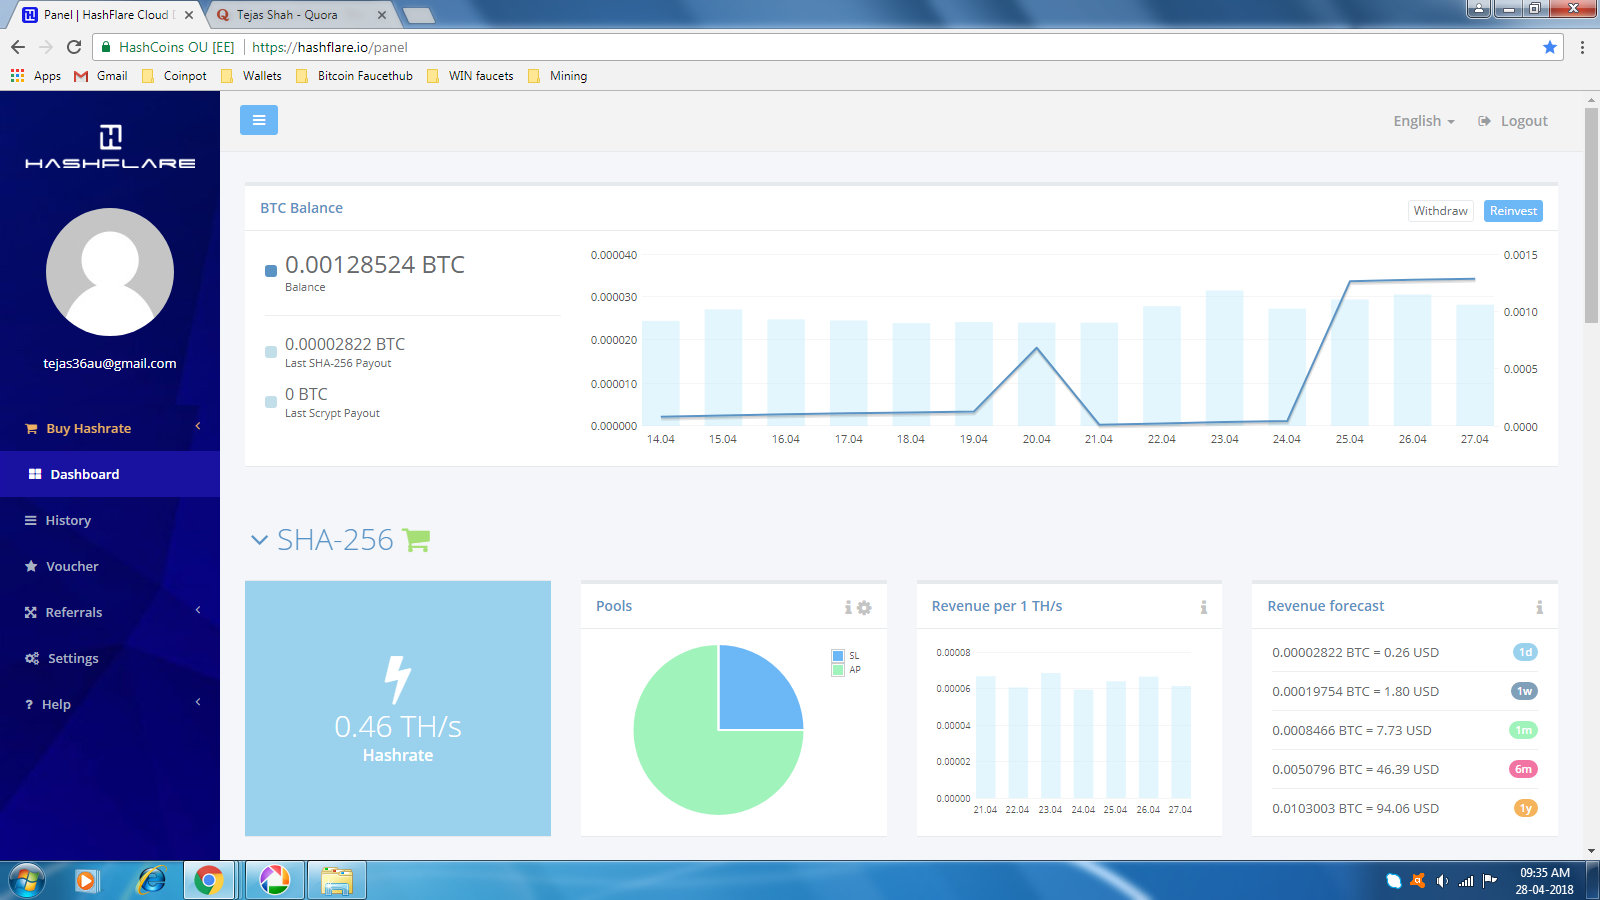Open Mining bookmark folder

557,76
